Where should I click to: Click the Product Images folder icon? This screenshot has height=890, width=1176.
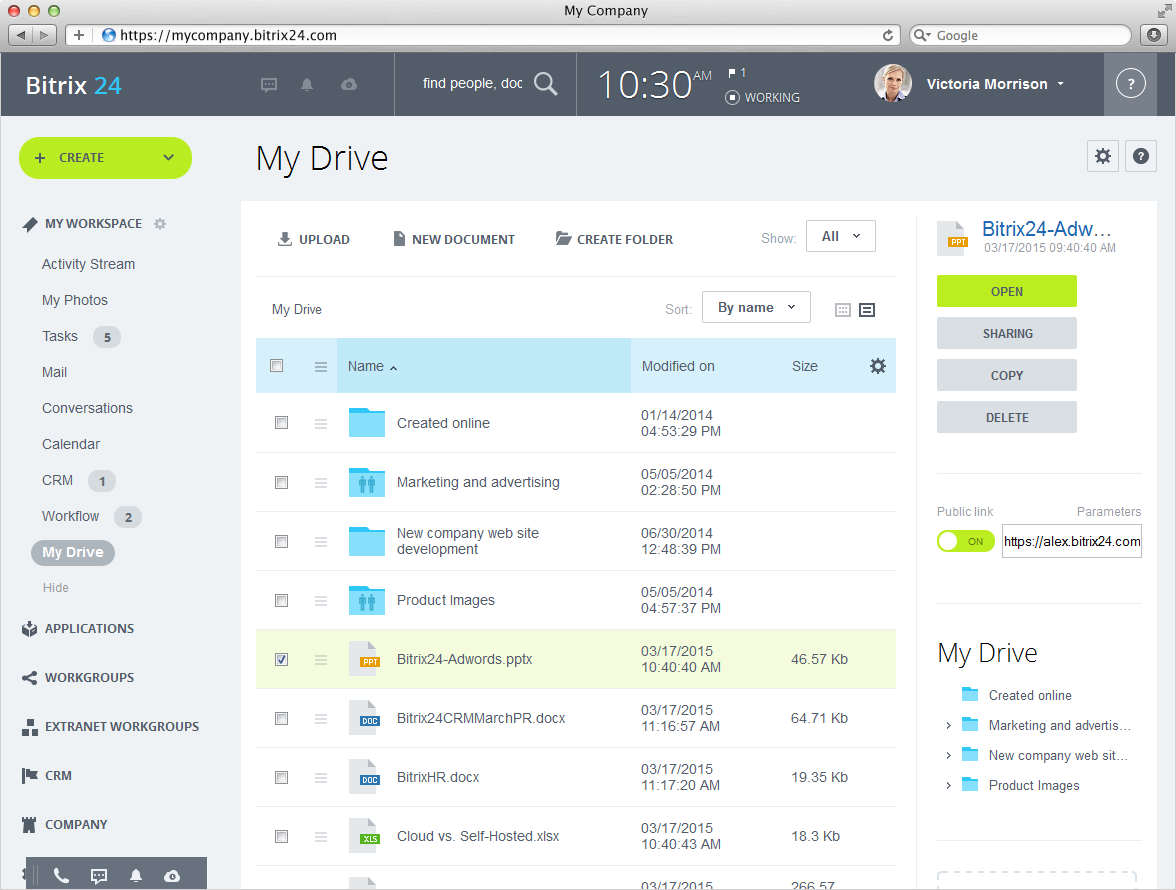point(367,600)
